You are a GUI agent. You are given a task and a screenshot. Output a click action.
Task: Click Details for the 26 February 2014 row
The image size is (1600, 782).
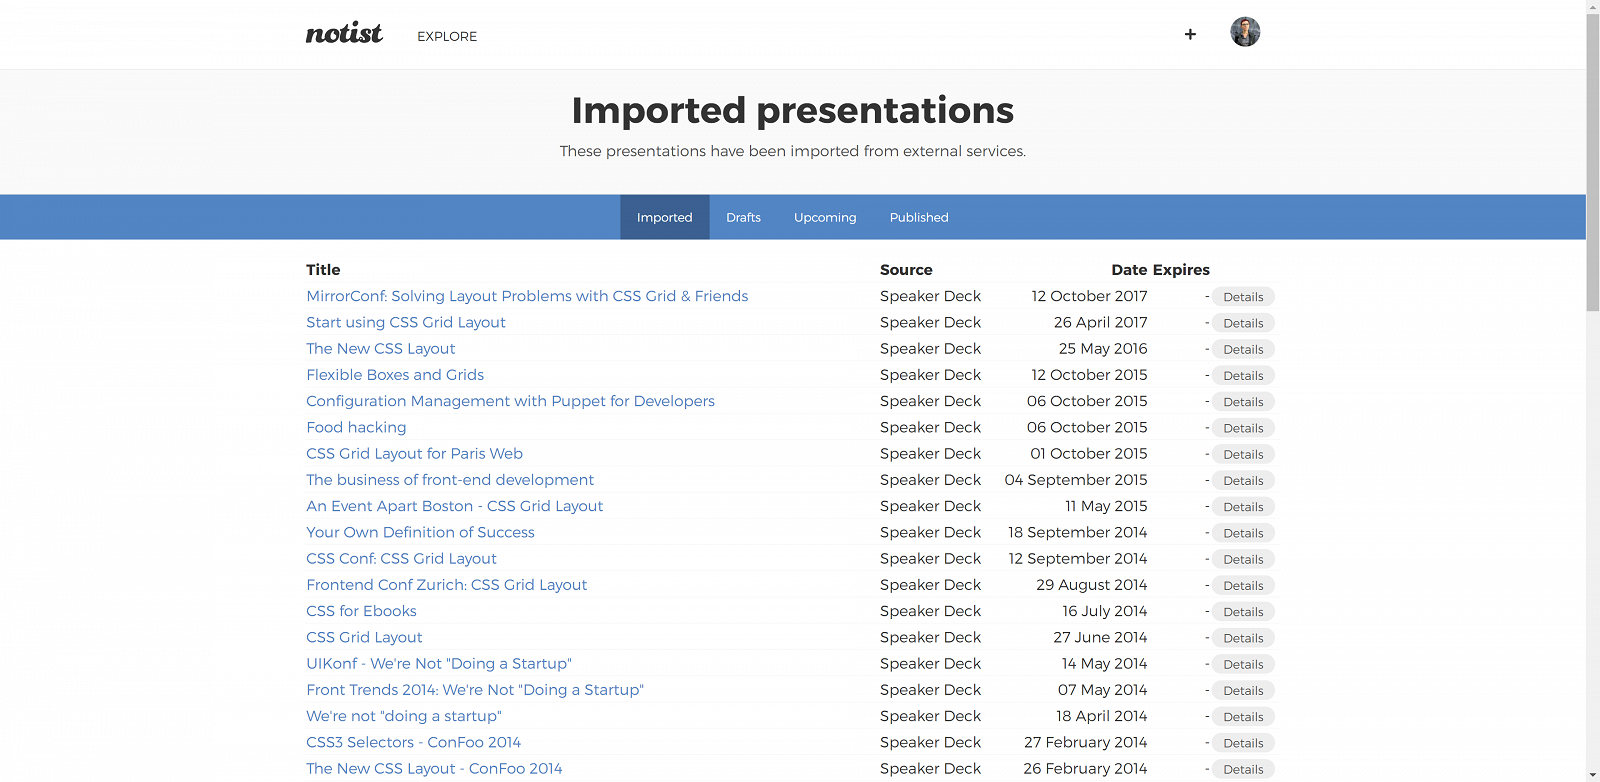(1243, 769)
